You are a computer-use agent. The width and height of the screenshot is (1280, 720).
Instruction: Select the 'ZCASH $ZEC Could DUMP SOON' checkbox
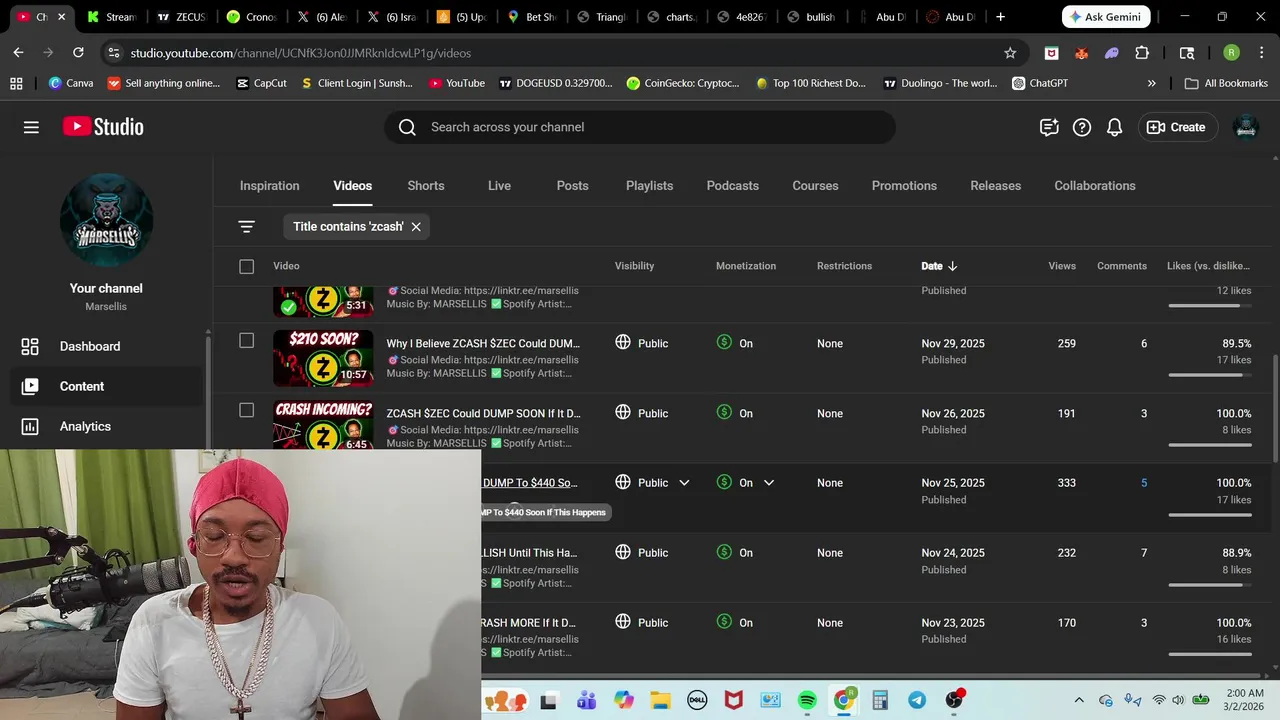(247, 410)
